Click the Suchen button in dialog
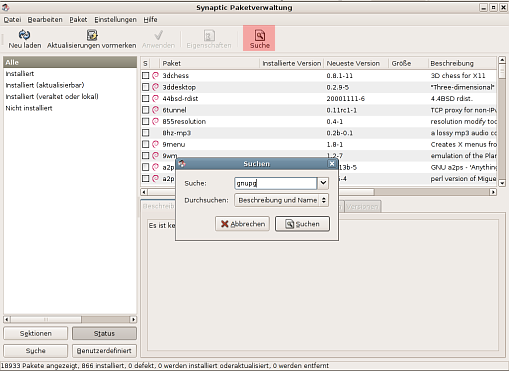Screen dimensions: 509x371 click(302, 224)
